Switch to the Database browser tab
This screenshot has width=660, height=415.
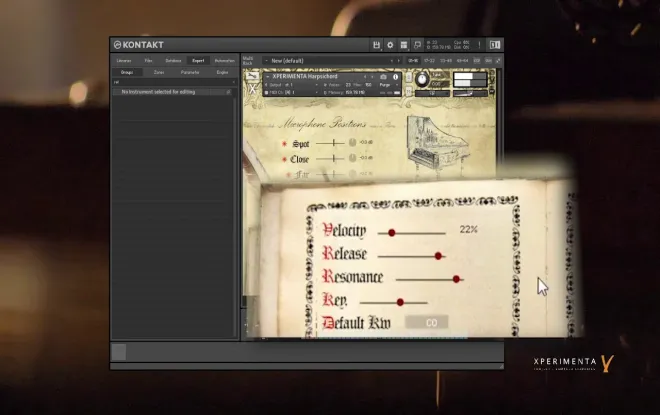coord(173,61)
